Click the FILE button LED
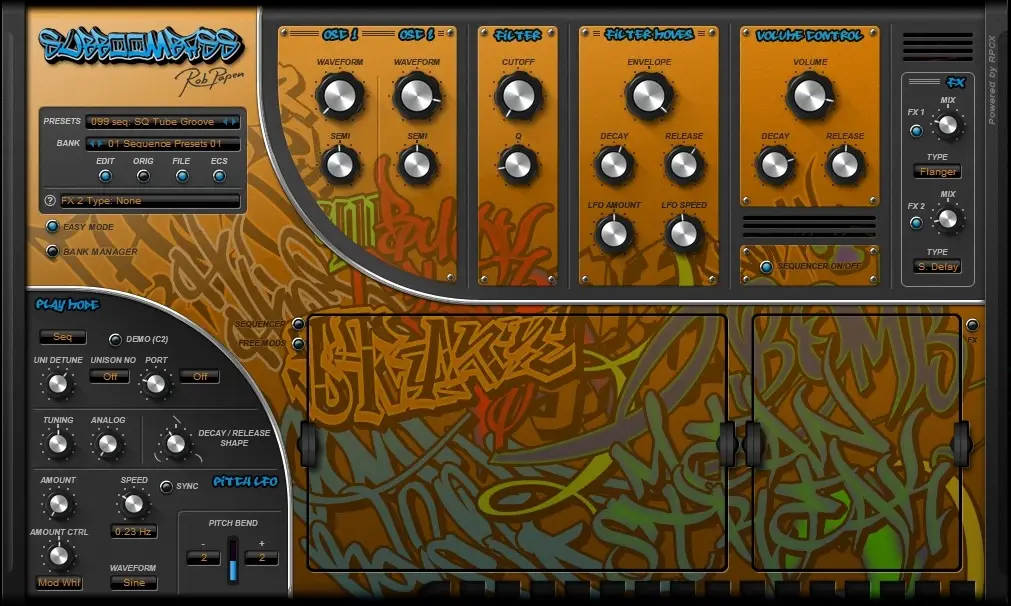 [182, 175]
